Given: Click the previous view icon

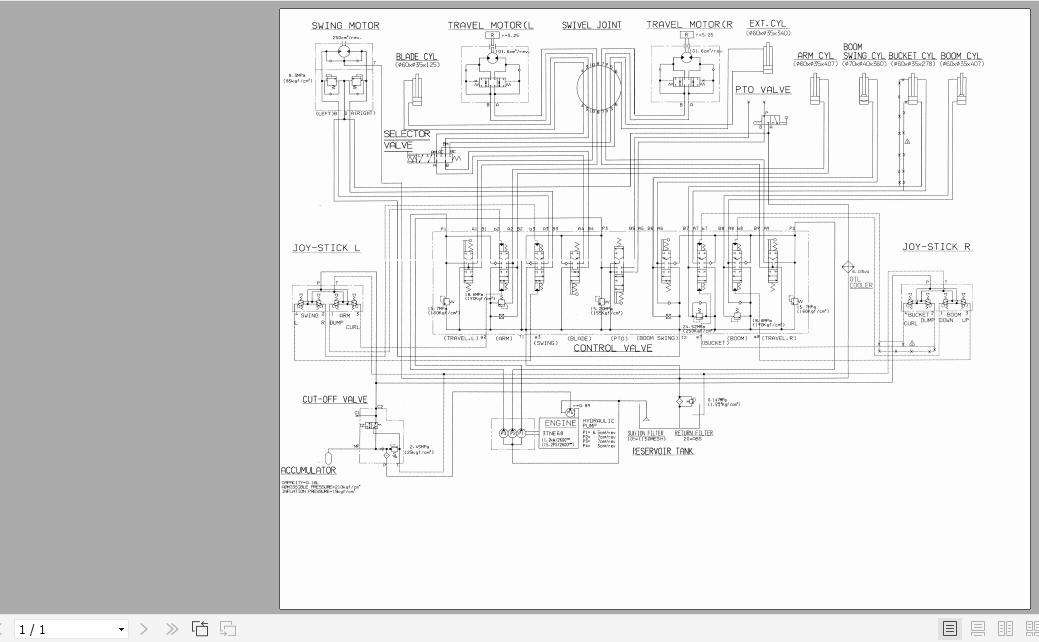Looking at the screenshot, I should (x=199, y=629).
